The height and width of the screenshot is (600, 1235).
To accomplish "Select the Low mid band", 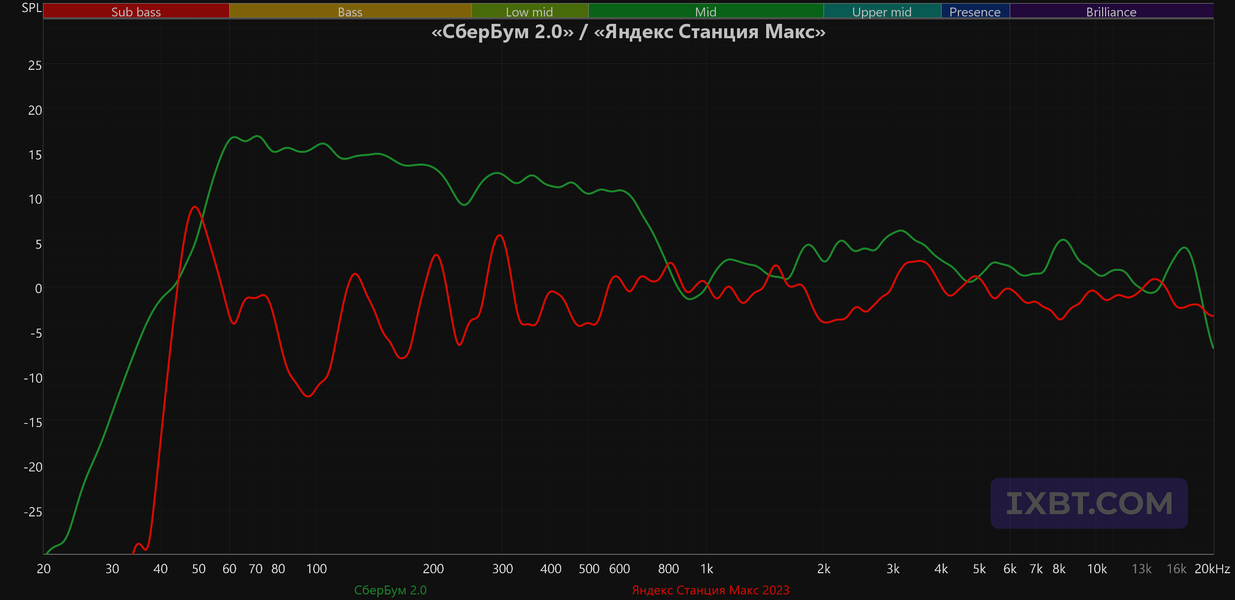I will (x=530, y=12).
